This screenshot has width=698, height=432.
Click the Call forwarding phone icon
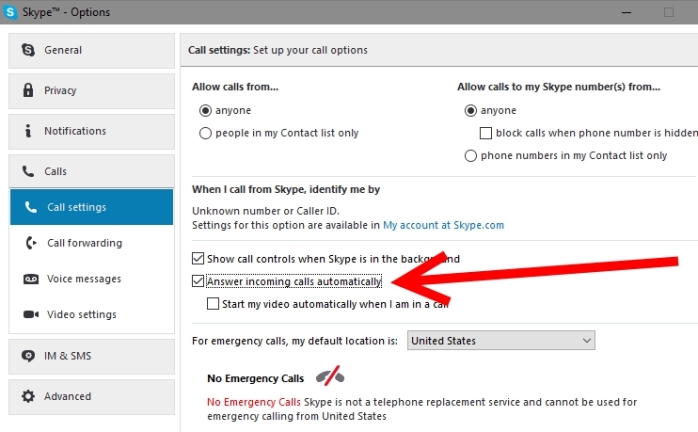click(x=31, y=243)
